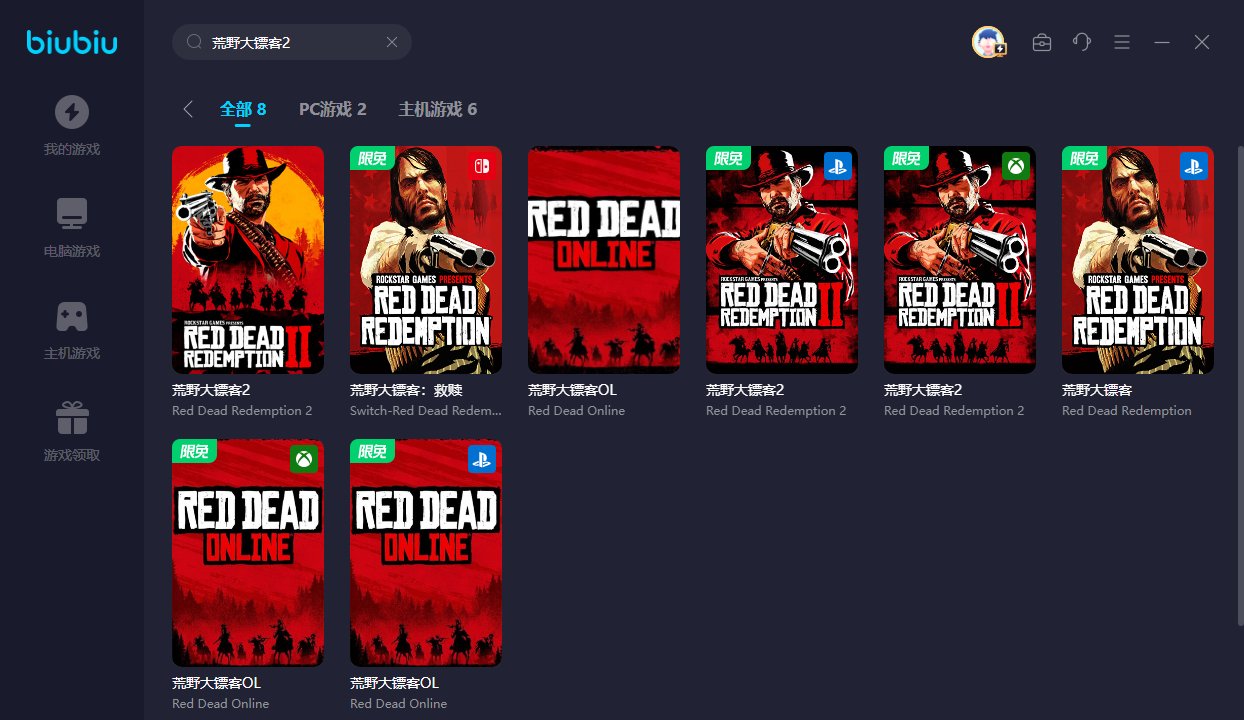The height and width of the screenshot is (720, 1244).
Task: Switch to the 主机游戏 6 tab
Action: tap(437, 109)
